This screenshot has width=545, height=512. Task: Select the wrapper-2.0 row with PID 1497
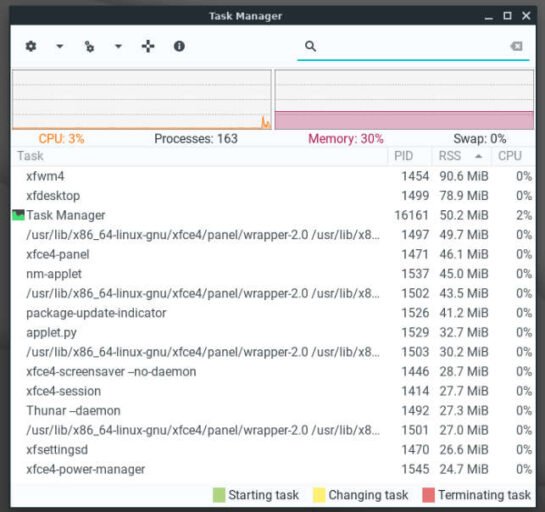(x=273, y=235)
